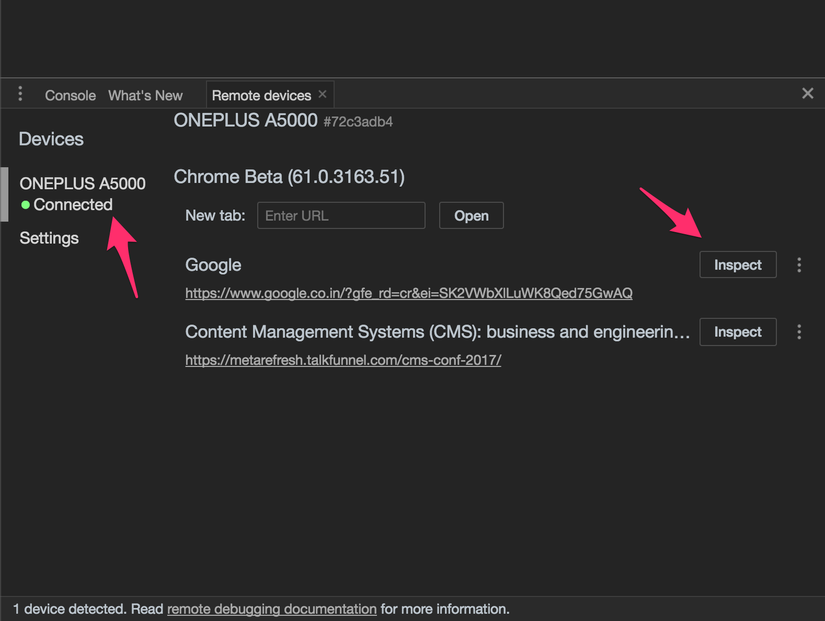
Task: Open more options for CMS conference tab
Action: (799, 332)
